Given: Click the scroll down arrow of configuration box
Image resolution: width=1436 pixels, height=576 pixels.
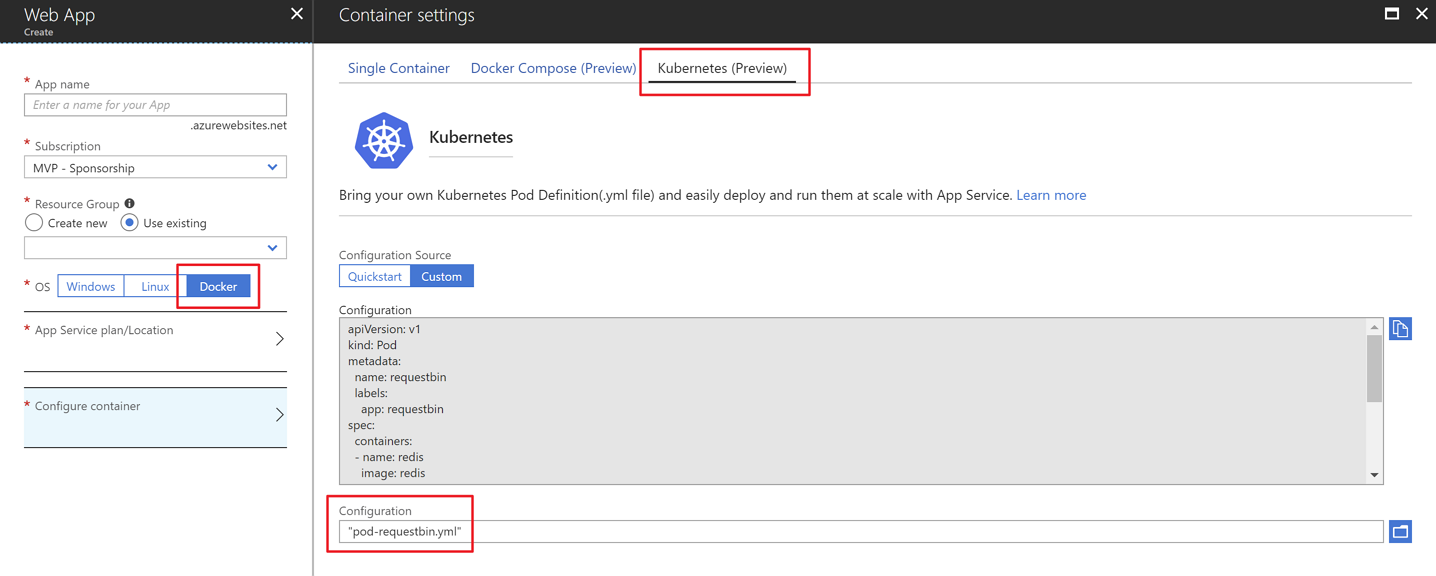Looking at the screenshot, I should (1374, 475).
